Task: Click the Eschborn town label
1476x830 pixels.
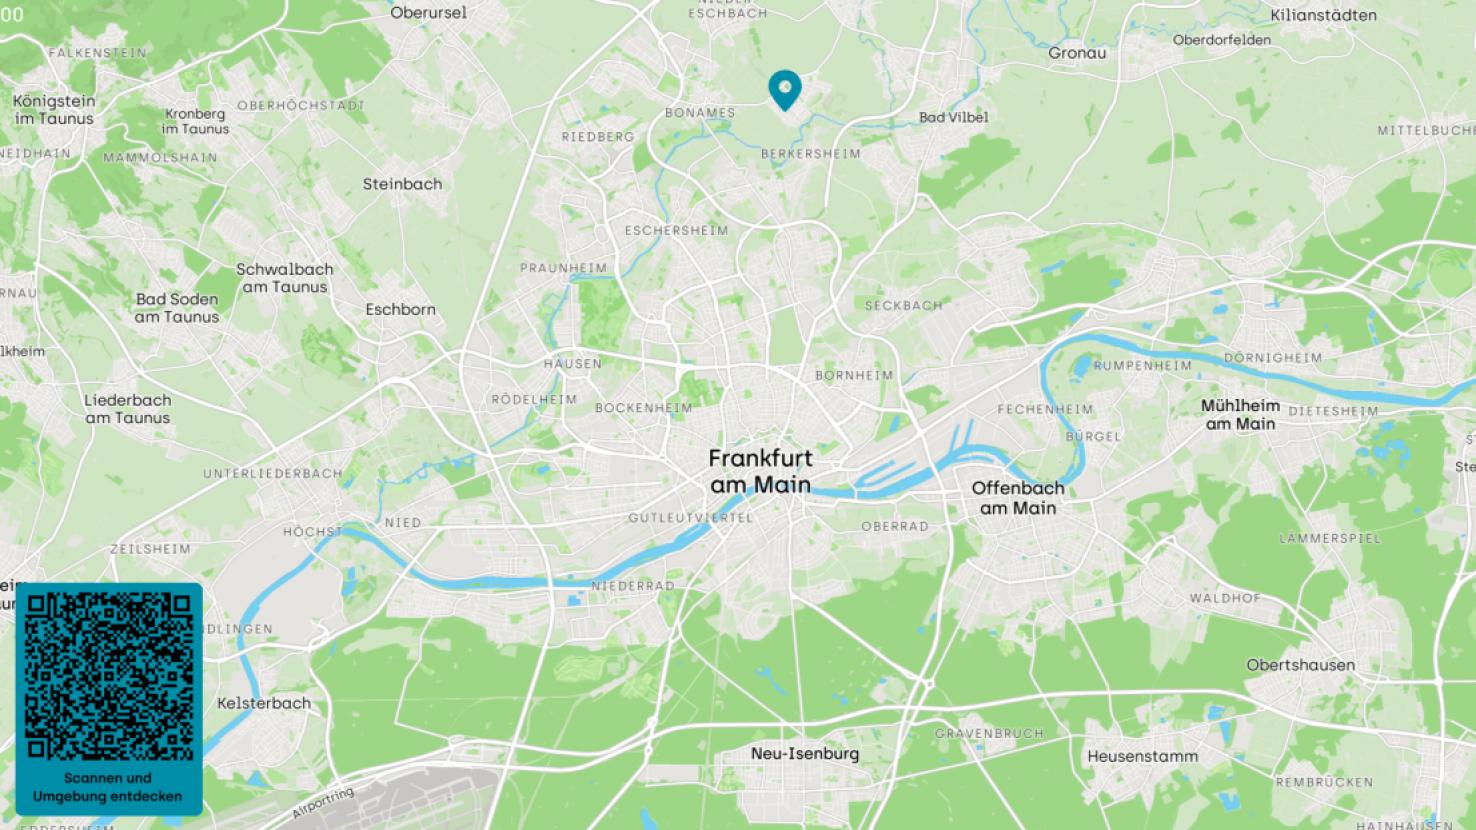Action: tap(400, 310)
